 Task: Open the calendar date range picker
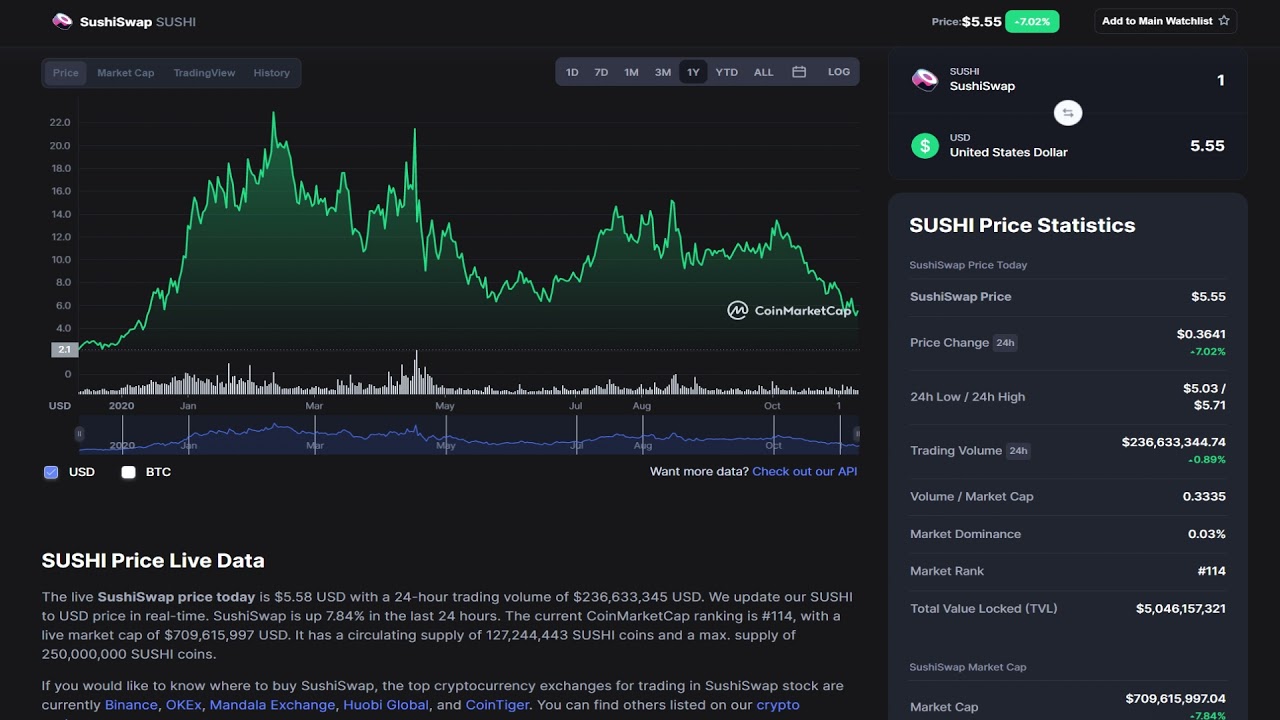coord(799,72)
